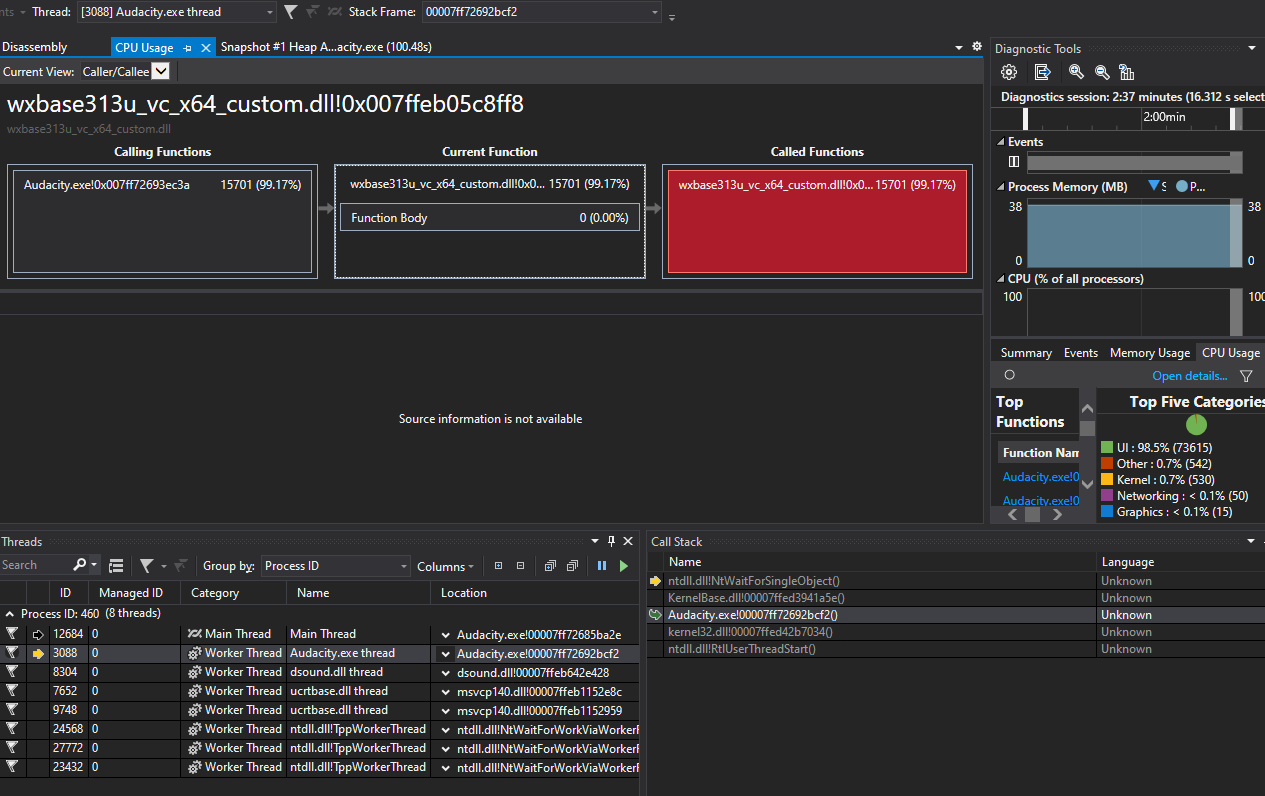
Task: Flag the msvcp140.dll worker thread
Action: (12, 690)
